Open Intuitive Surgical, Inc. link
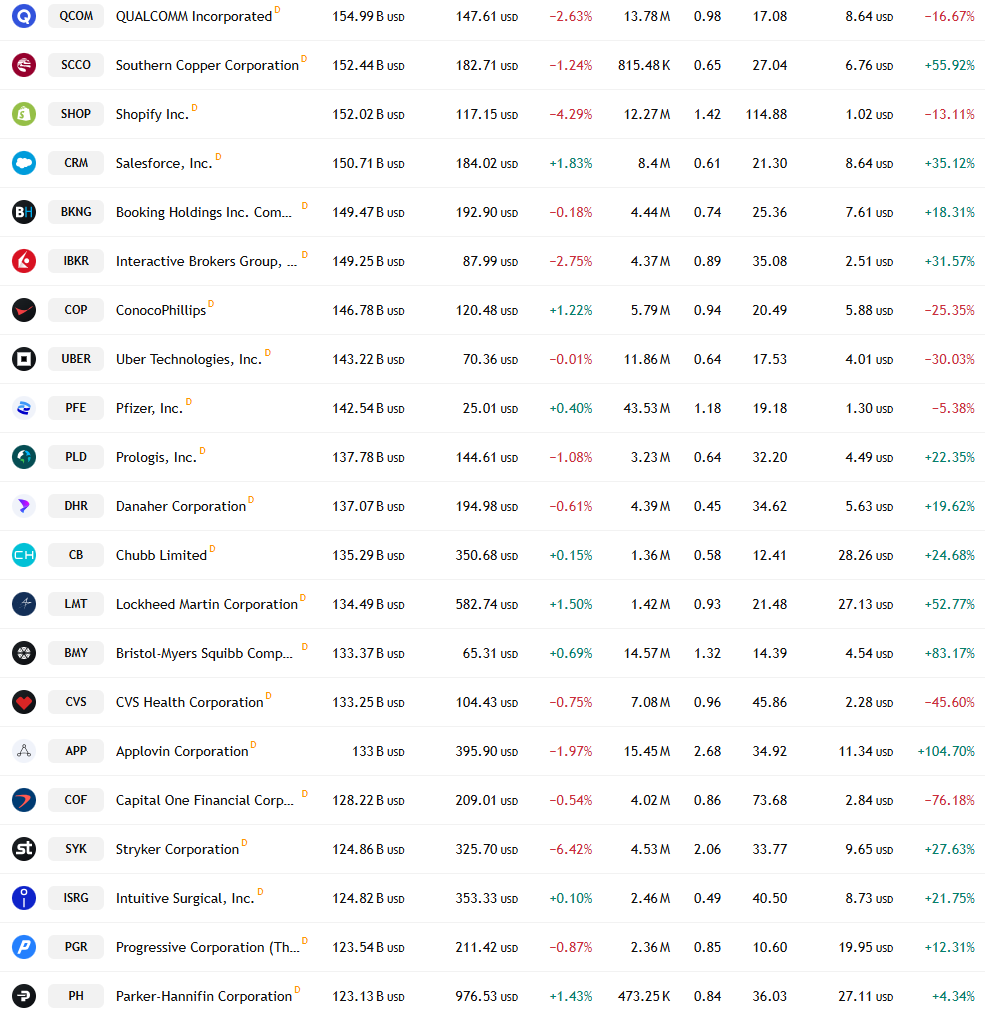 coord(185,898)
